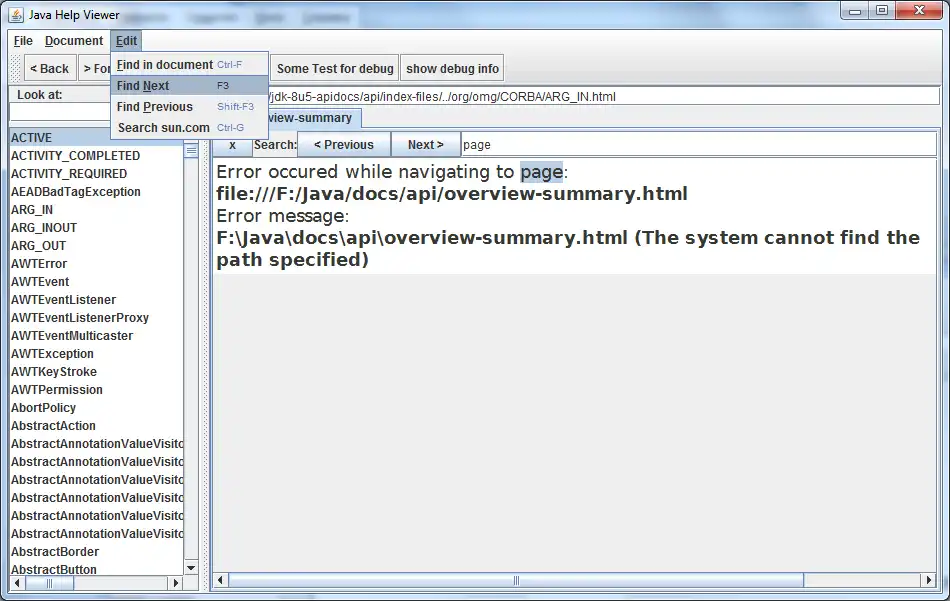Image resolution: width=950 pixels, height=601 pixels.
Task: Click document pane scroll left arrow
Action: [x=220, y=580]
